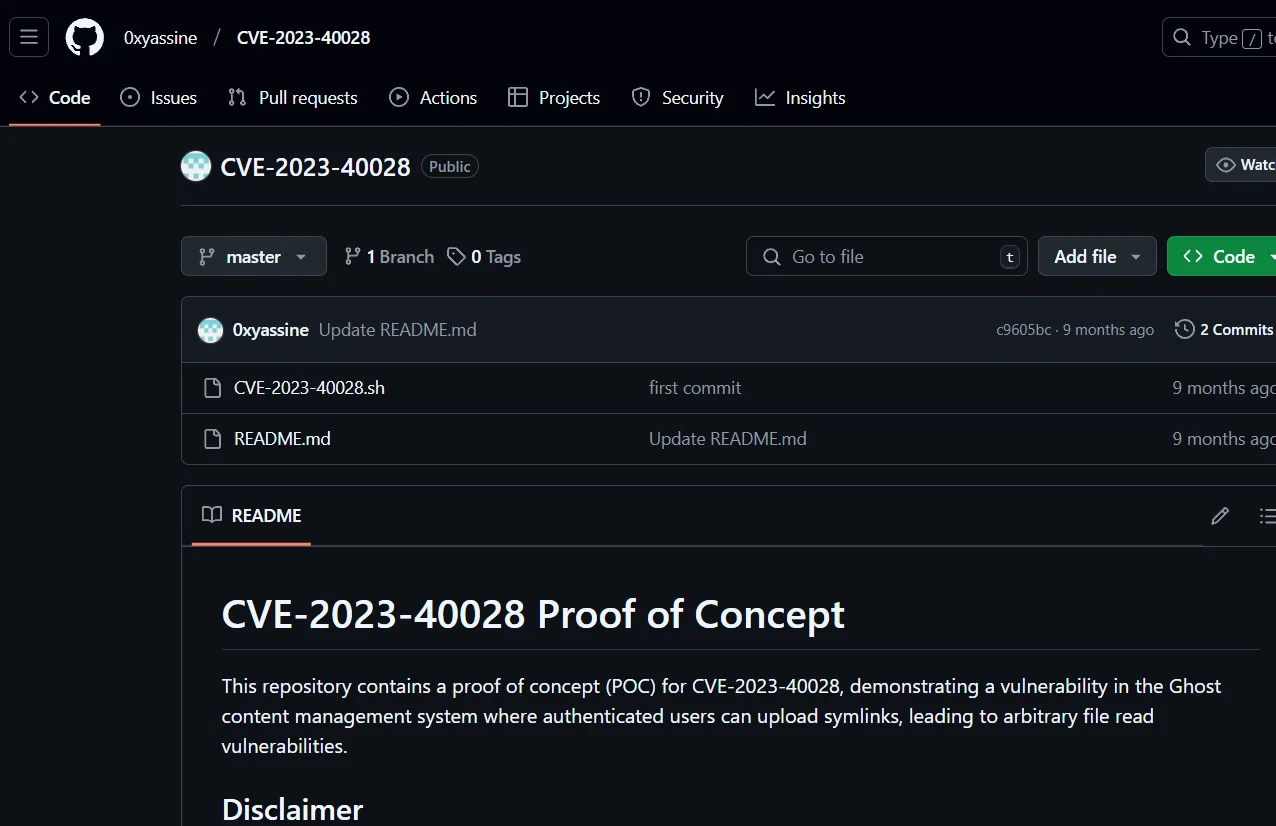The width and height of the screenshot is (1276, 826).
Task: Open the Issues tab
Action: point(159,98)
